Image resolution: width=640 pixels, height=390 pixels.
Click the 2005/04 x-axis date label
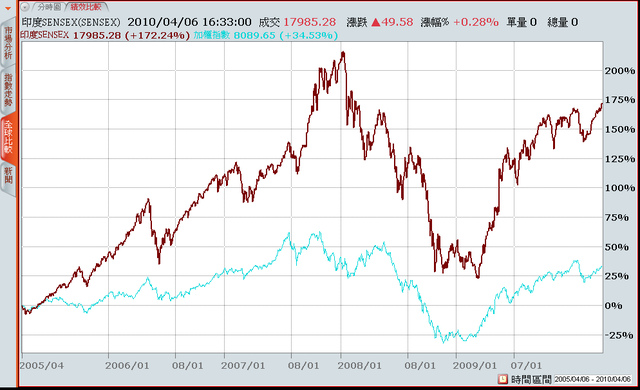coord(41,366)
